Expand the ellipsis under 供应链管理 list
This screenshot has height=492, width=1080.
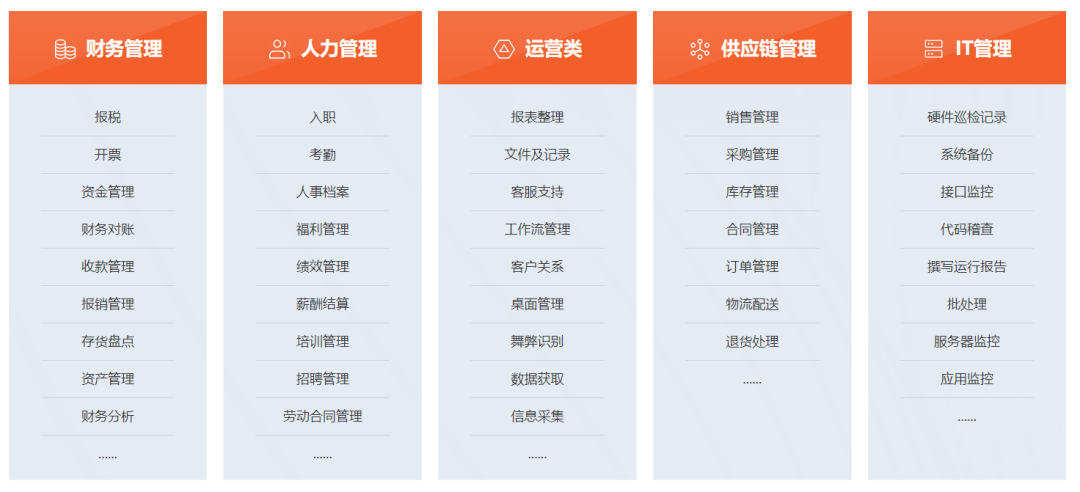click(752, 380)
